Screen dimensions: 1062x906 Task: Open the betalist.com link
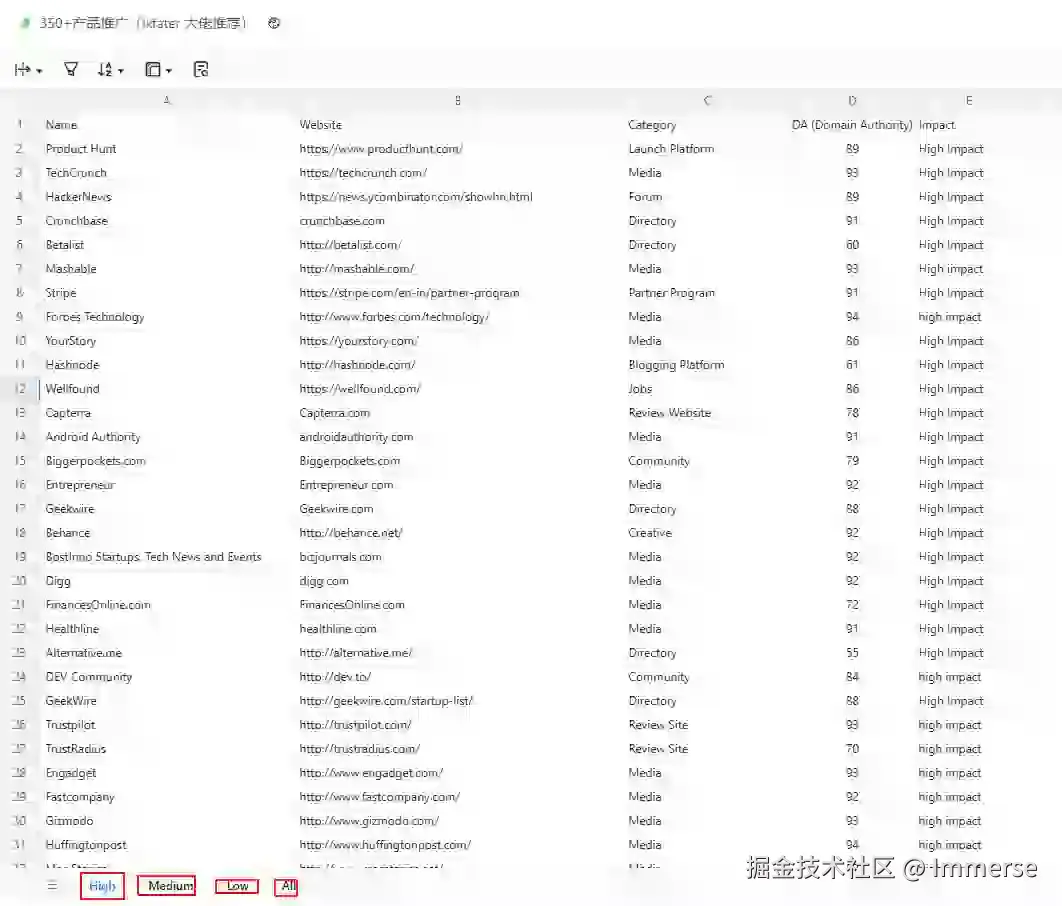click(350, 244)
